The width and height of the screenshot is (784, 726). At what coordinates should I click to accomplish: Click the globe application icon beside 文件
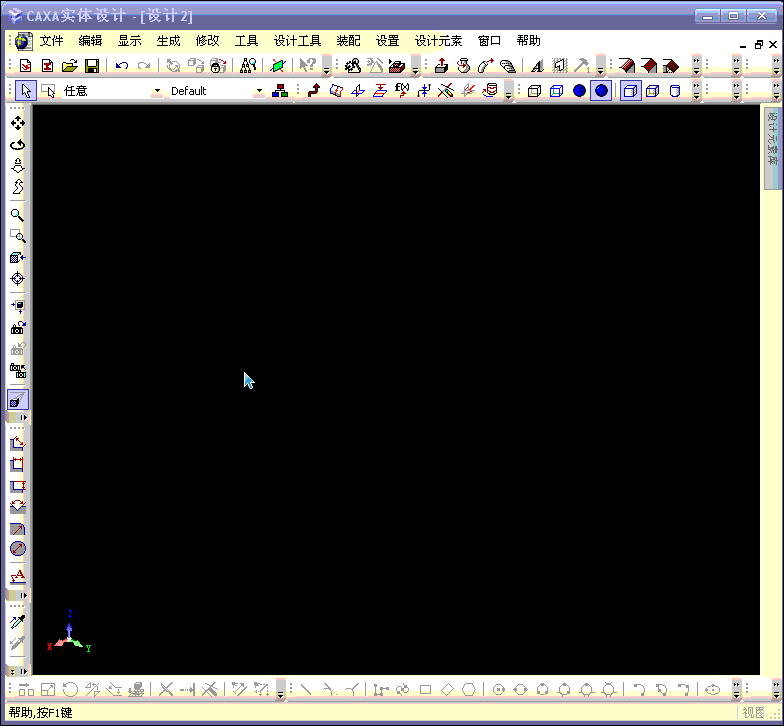pos(23,41)
